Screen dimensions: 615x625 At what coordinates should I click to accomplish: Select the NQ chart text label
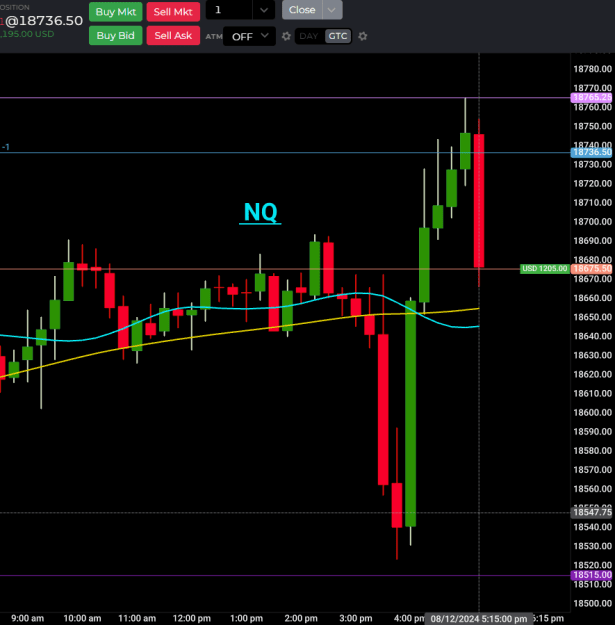coord(260,212)
